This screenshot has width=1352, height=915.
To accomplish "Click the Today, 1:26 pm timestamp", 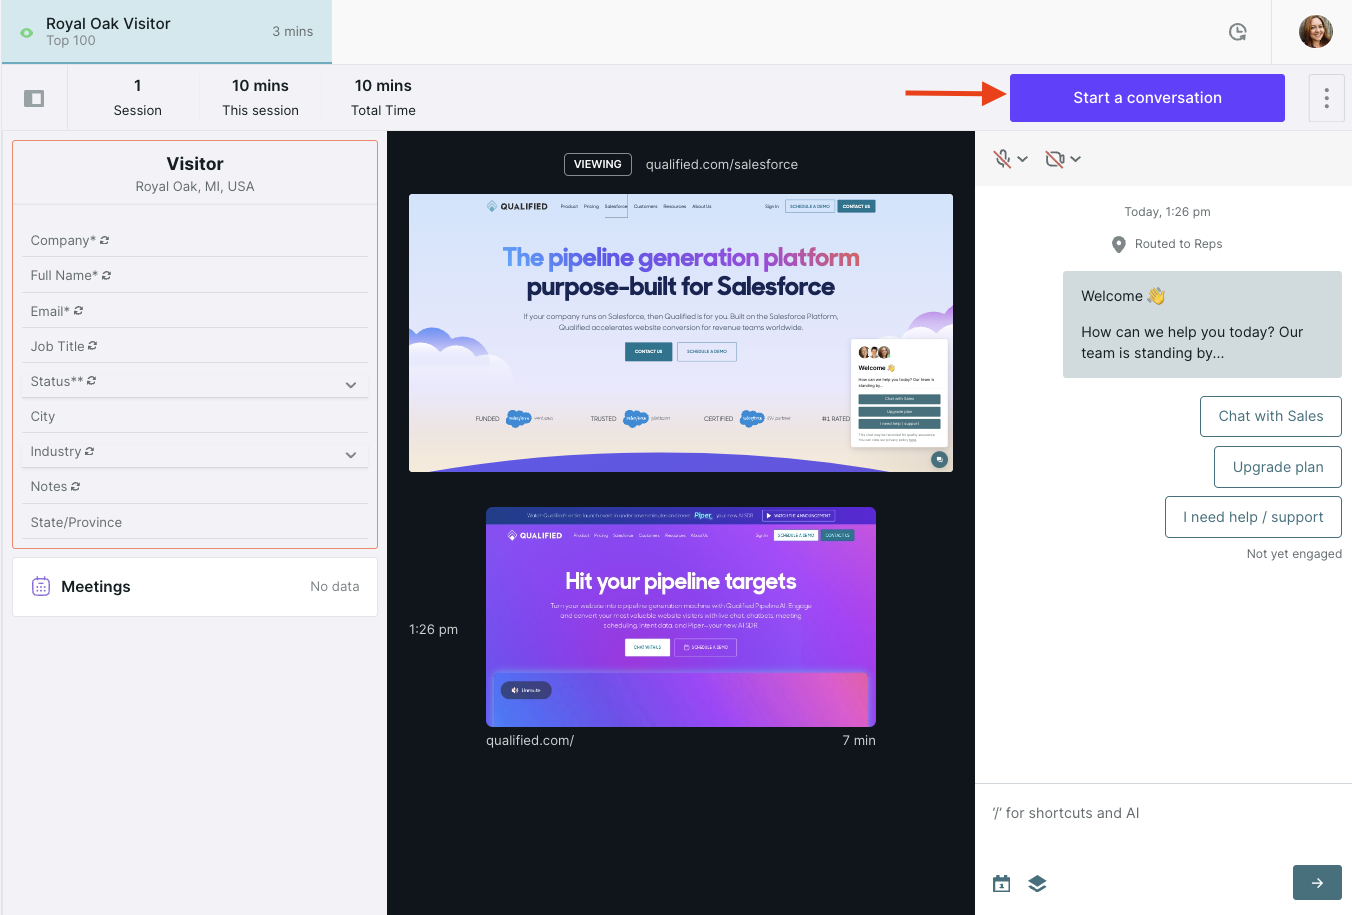I will pyautogui.click(x=1167, y=212).
